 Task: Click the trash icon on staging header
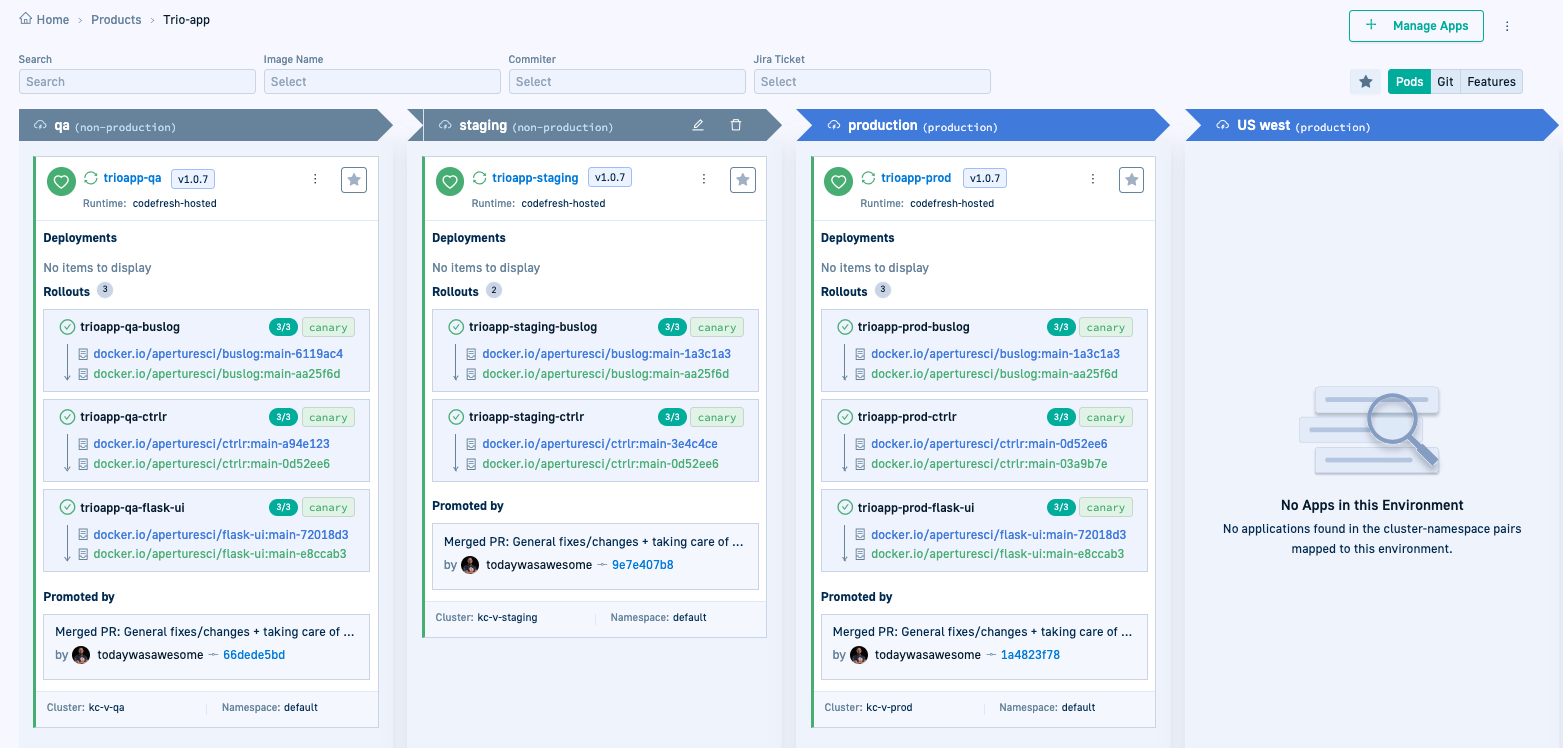(736, 125)
